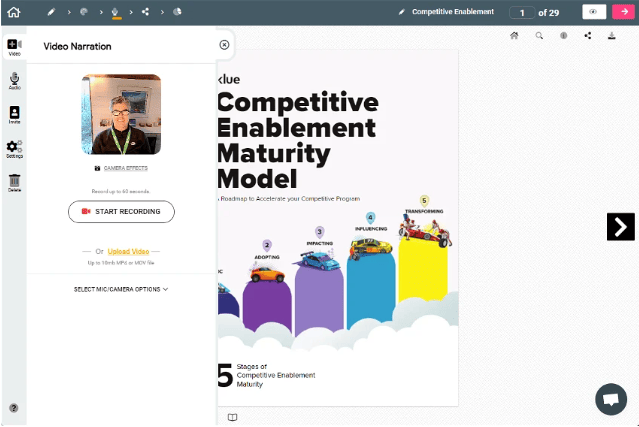Open the Invite panel icon

pyautogui.click(x=14, y=114)
